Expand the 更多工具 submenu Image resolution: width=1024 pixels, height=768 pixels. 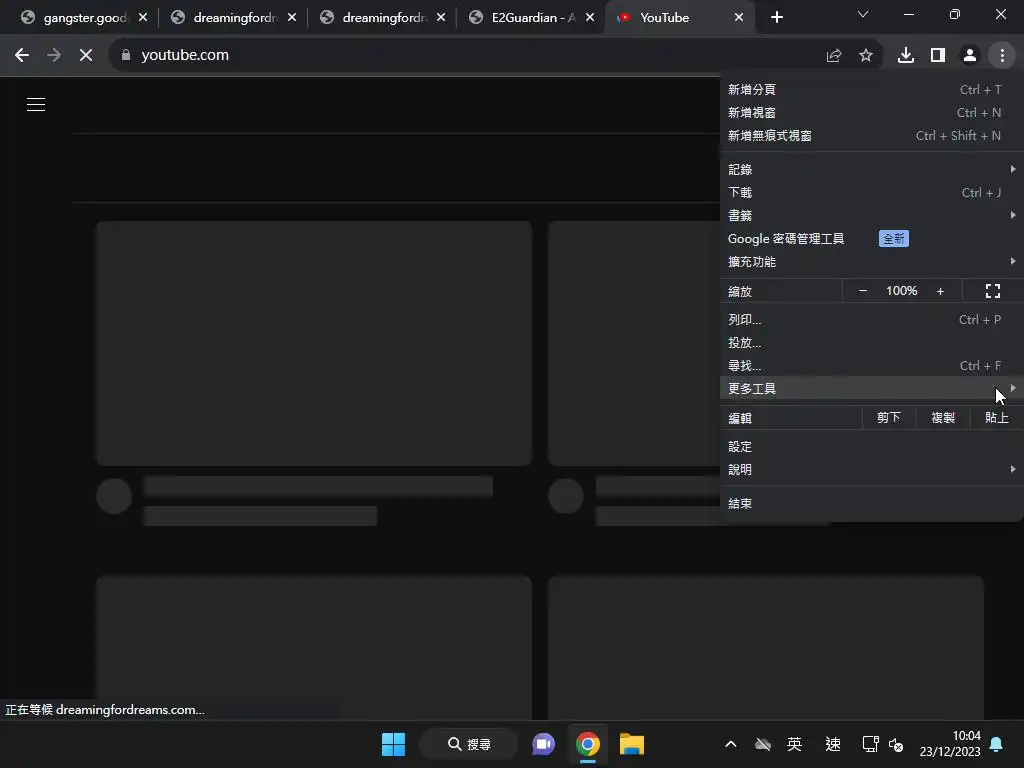coord(871,389)
